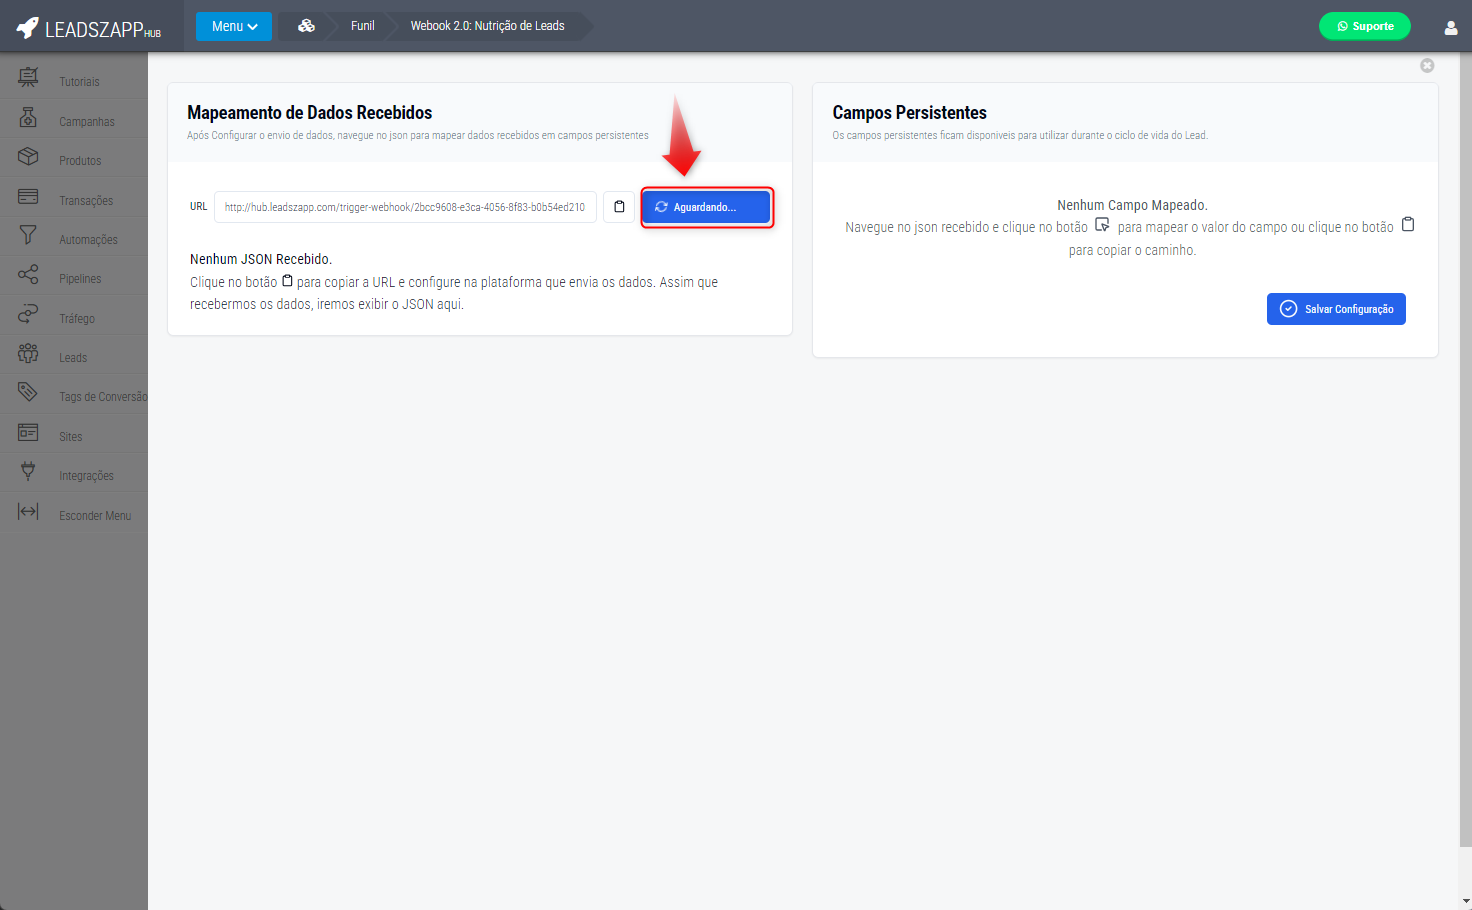
Task: Open the Pipelines share icon
Action: [x=28, y=274]
